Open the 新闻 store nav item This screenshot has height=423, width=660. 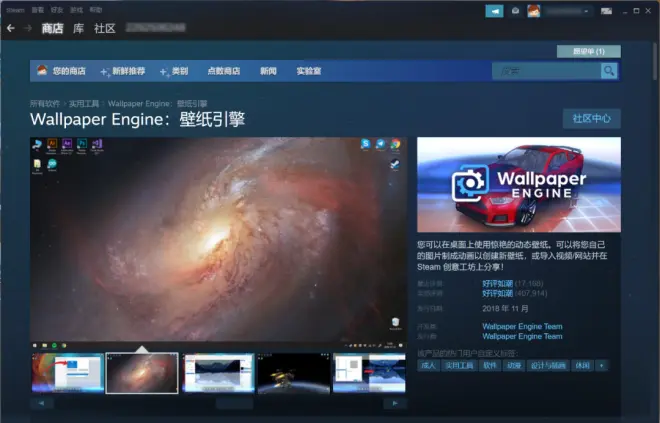(269, 71)
